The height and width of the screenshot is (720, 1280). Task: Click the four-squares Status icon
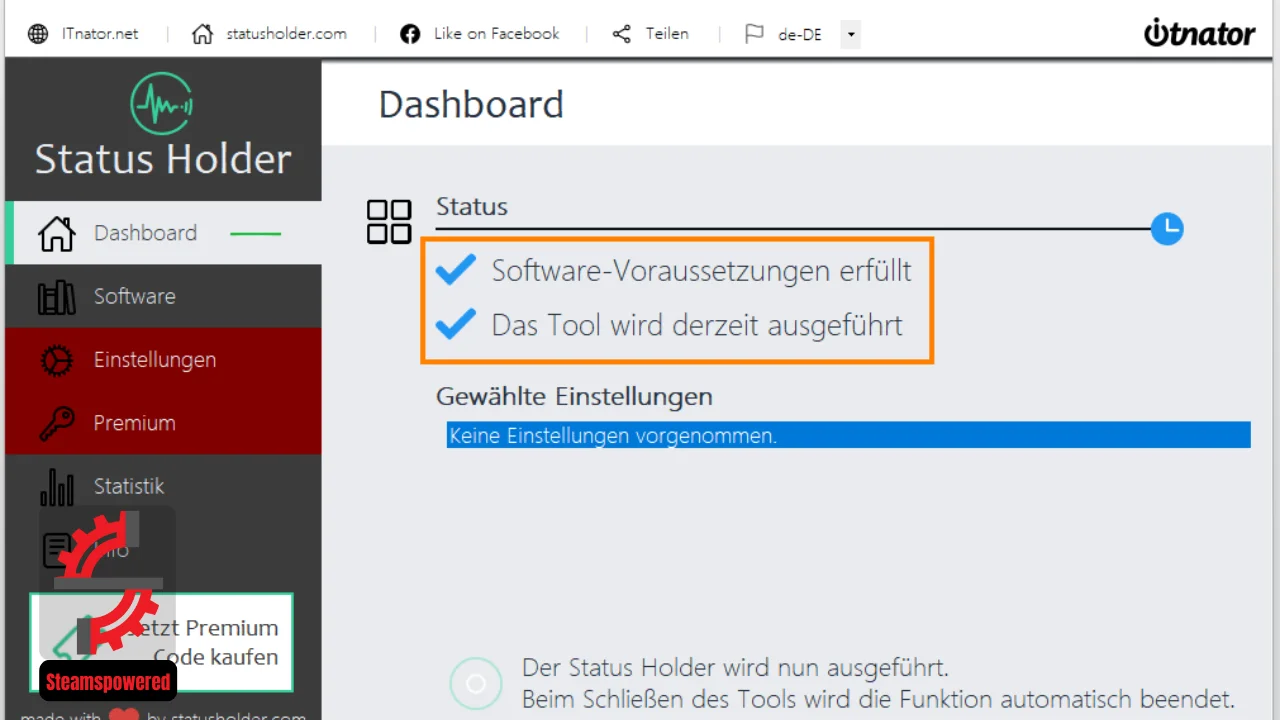(x=389, y=222)
